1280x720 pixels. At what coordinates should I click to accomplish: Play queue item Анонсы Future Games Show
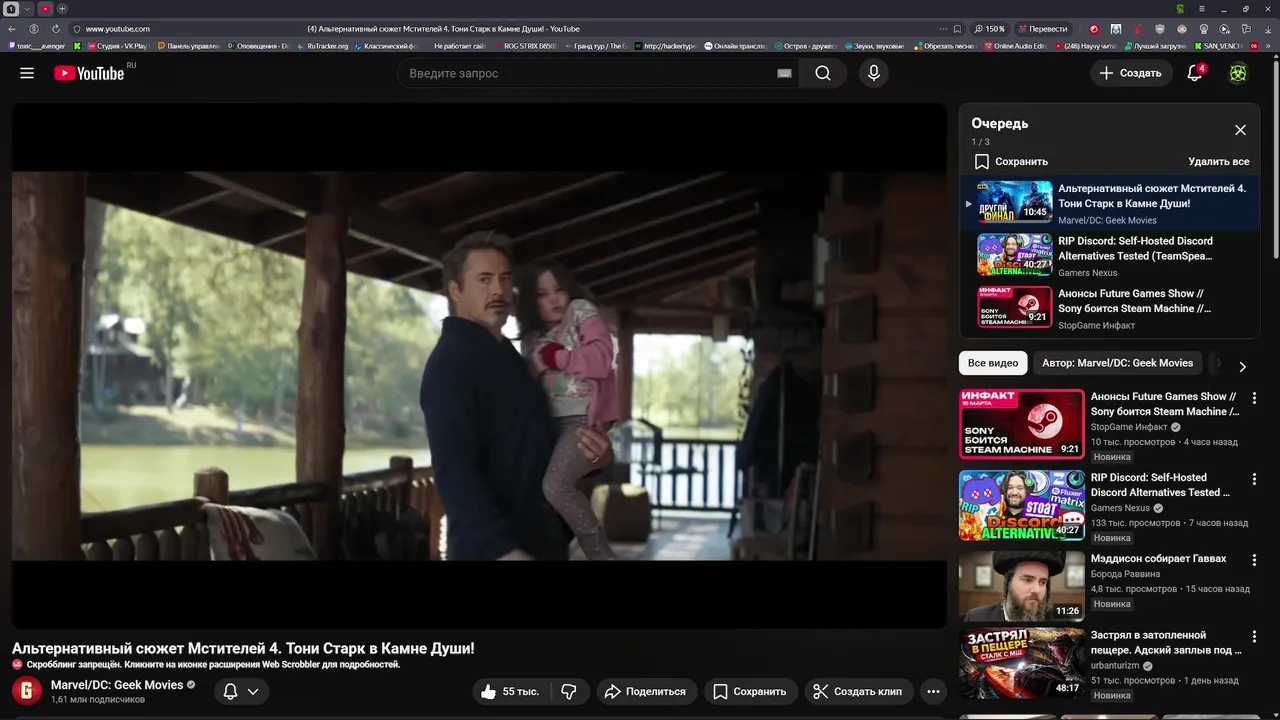point(1110,308)
